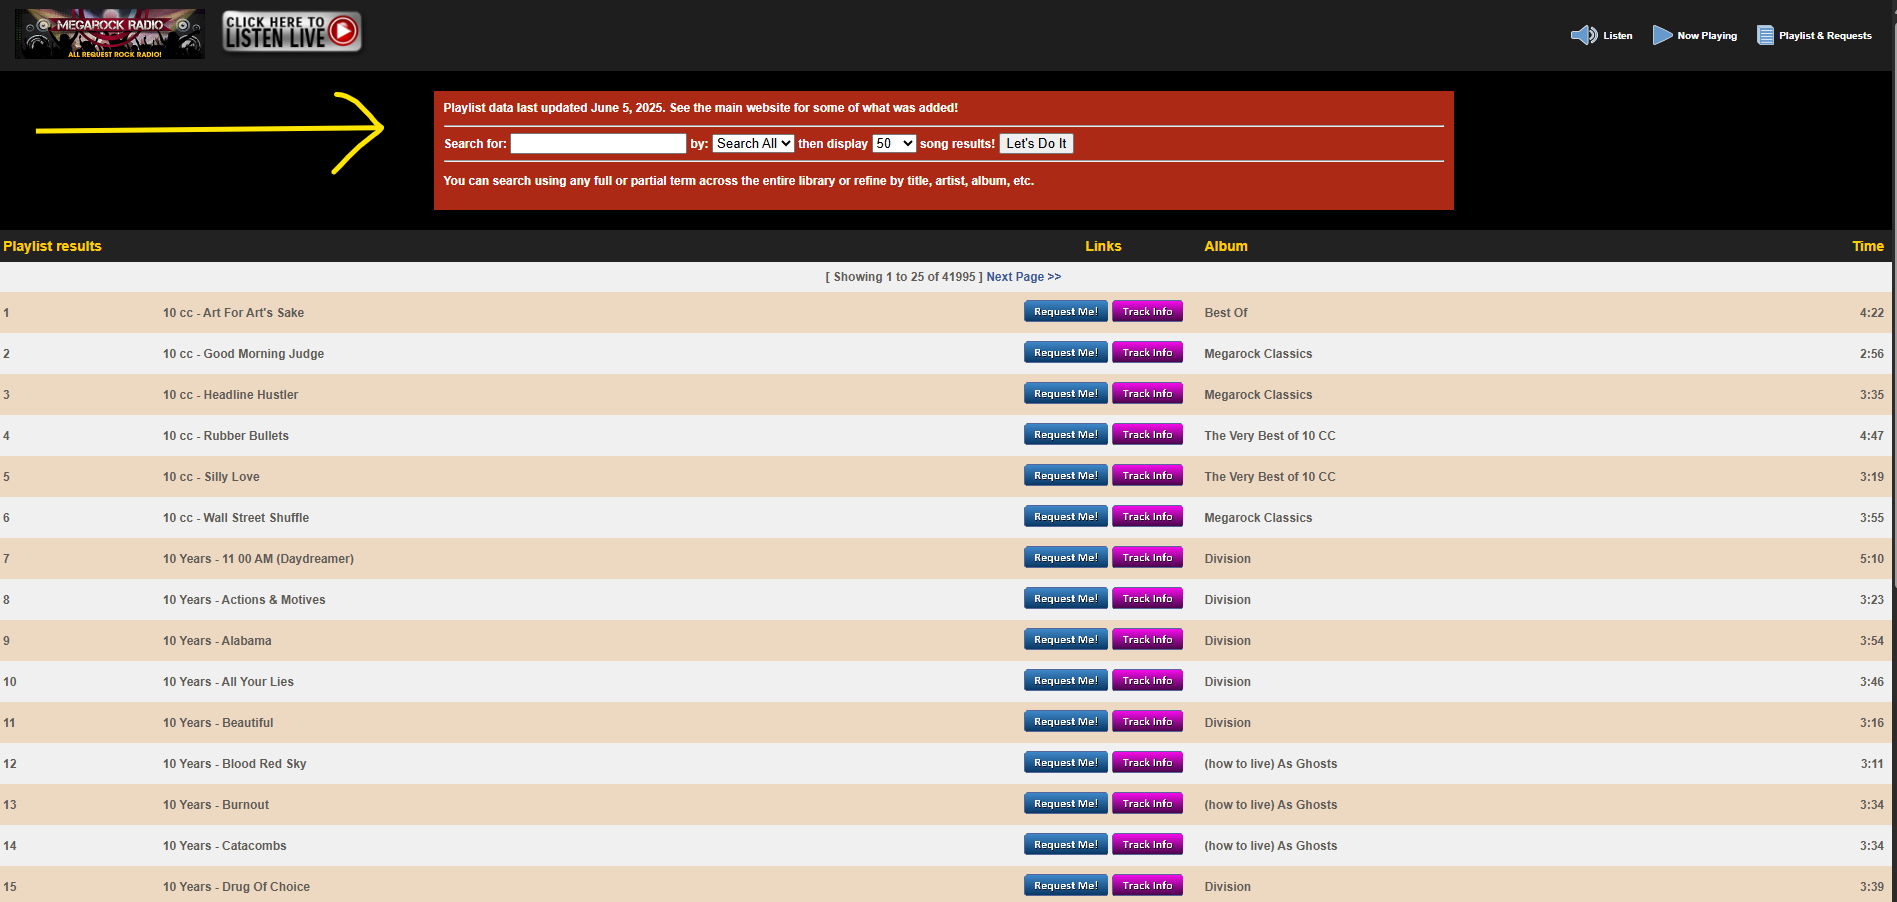This screenshot has height=902, width=1897.
Task: View Track Info for Beautiful
Action: coord(1147,722)
